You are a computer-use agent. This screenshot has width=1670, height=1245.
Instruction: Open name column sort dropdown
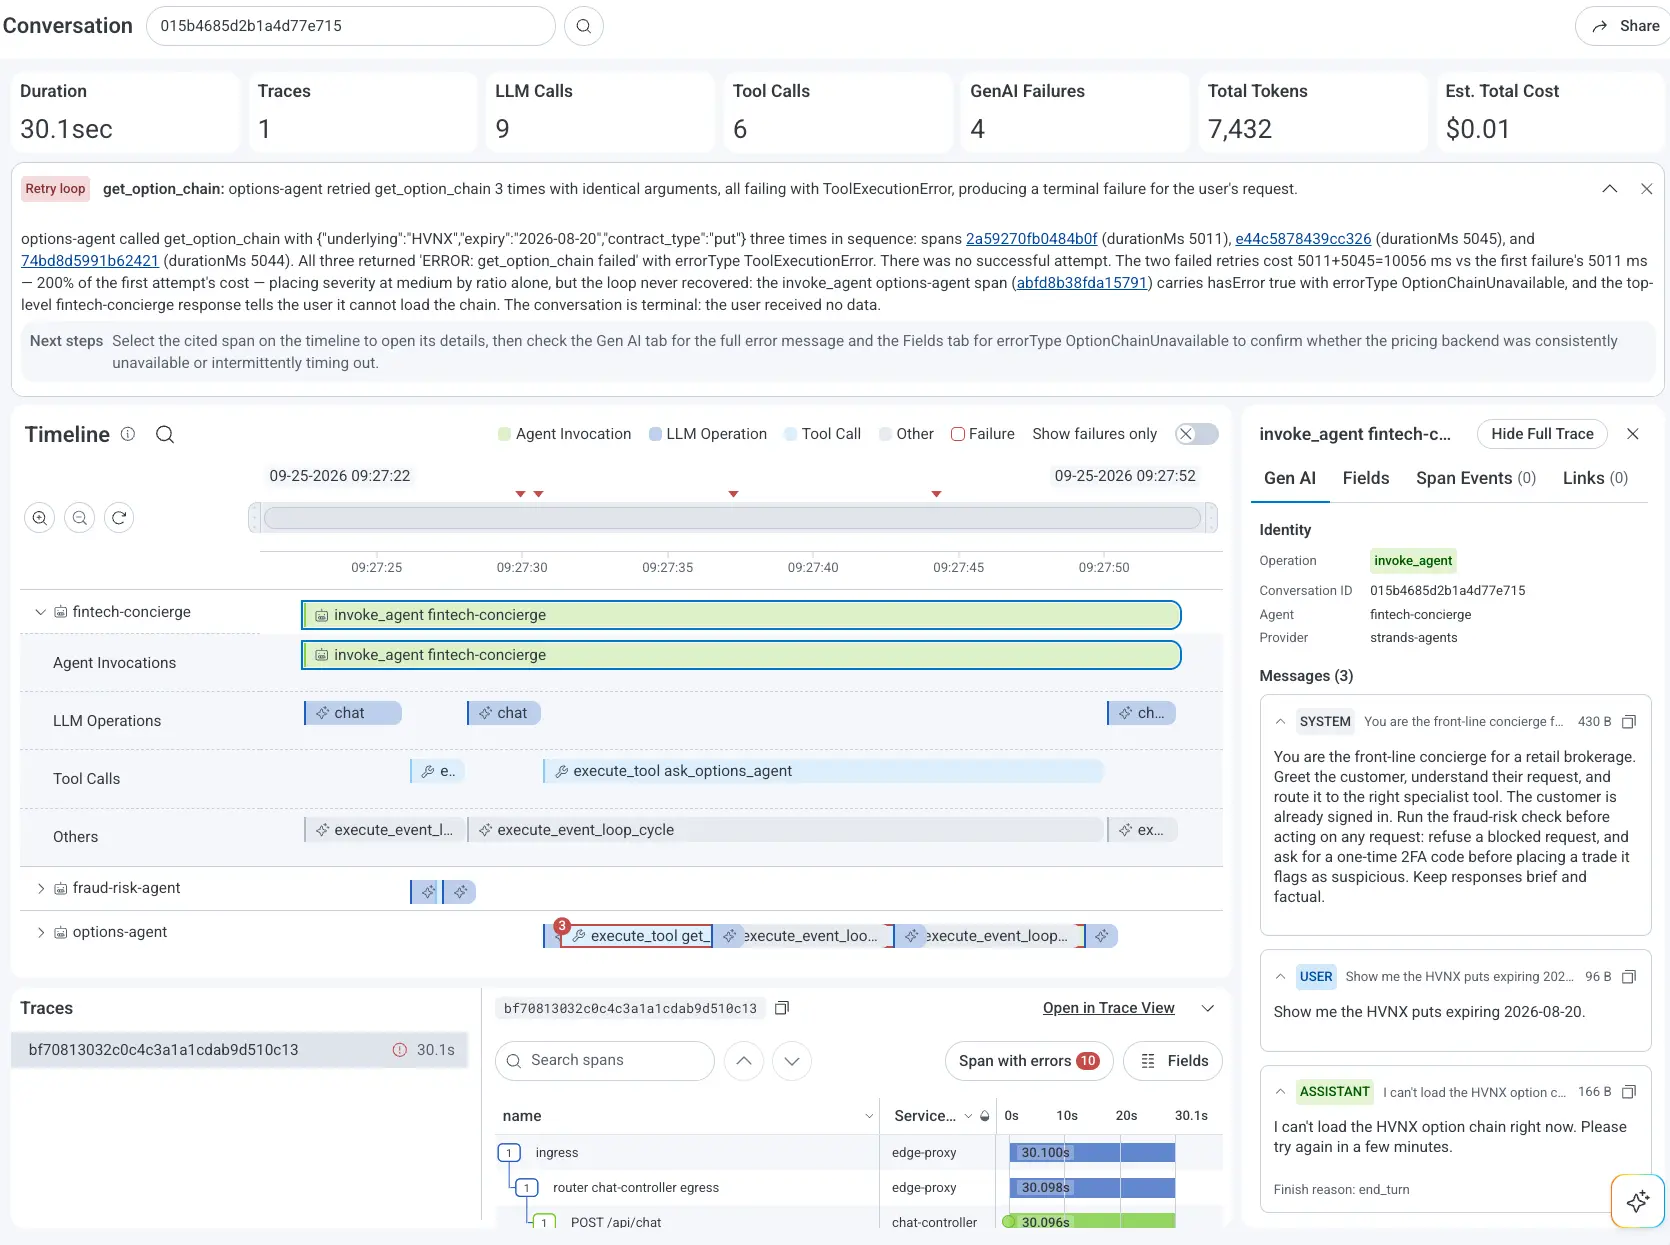point(868,1116)
